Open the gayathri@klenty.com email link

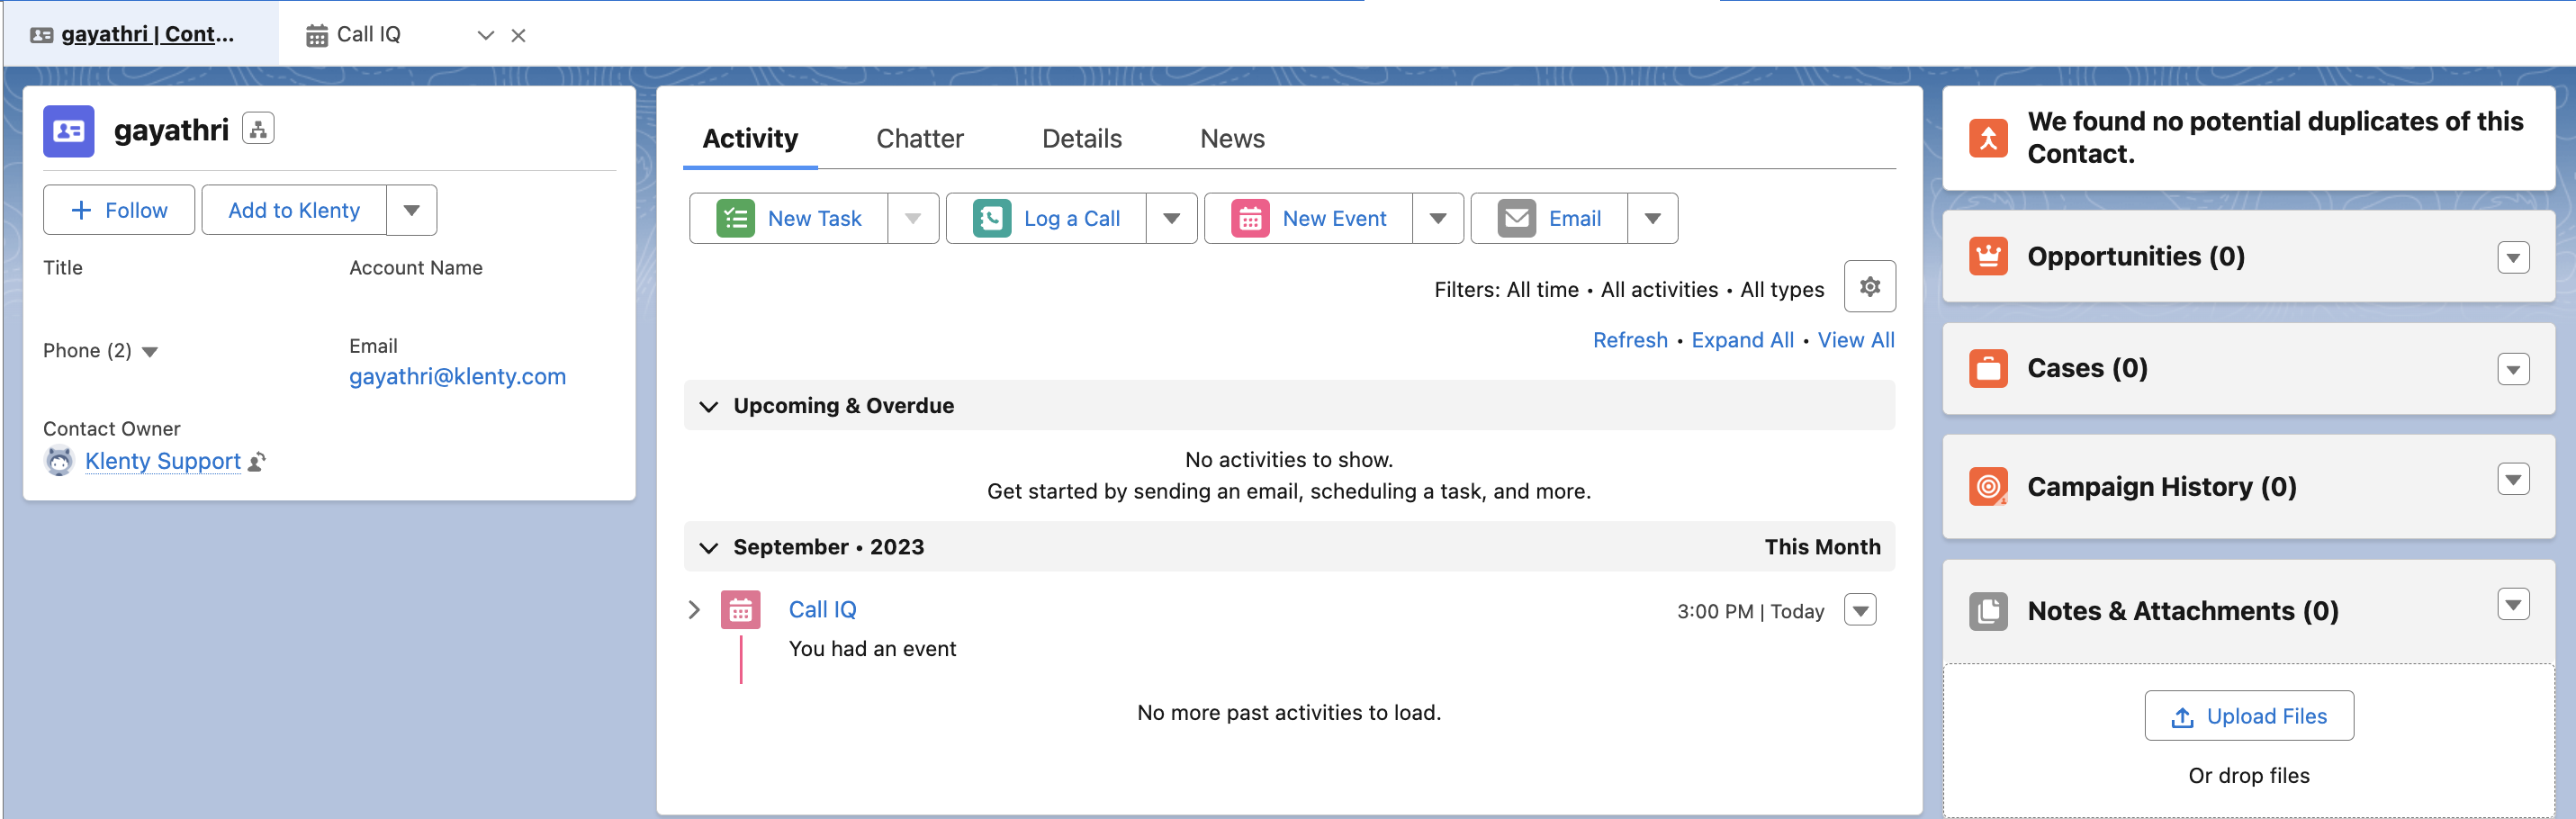[x=457, y=377]
